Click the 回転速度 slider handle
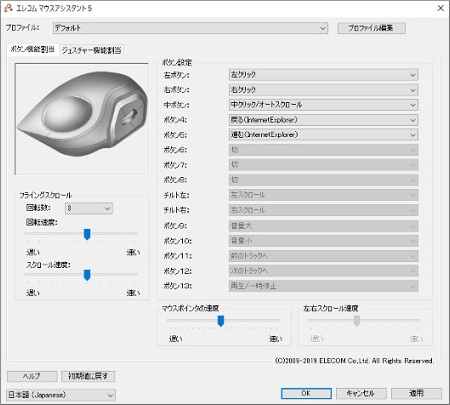This screenshot has width=450, height=405. [87, 234]
